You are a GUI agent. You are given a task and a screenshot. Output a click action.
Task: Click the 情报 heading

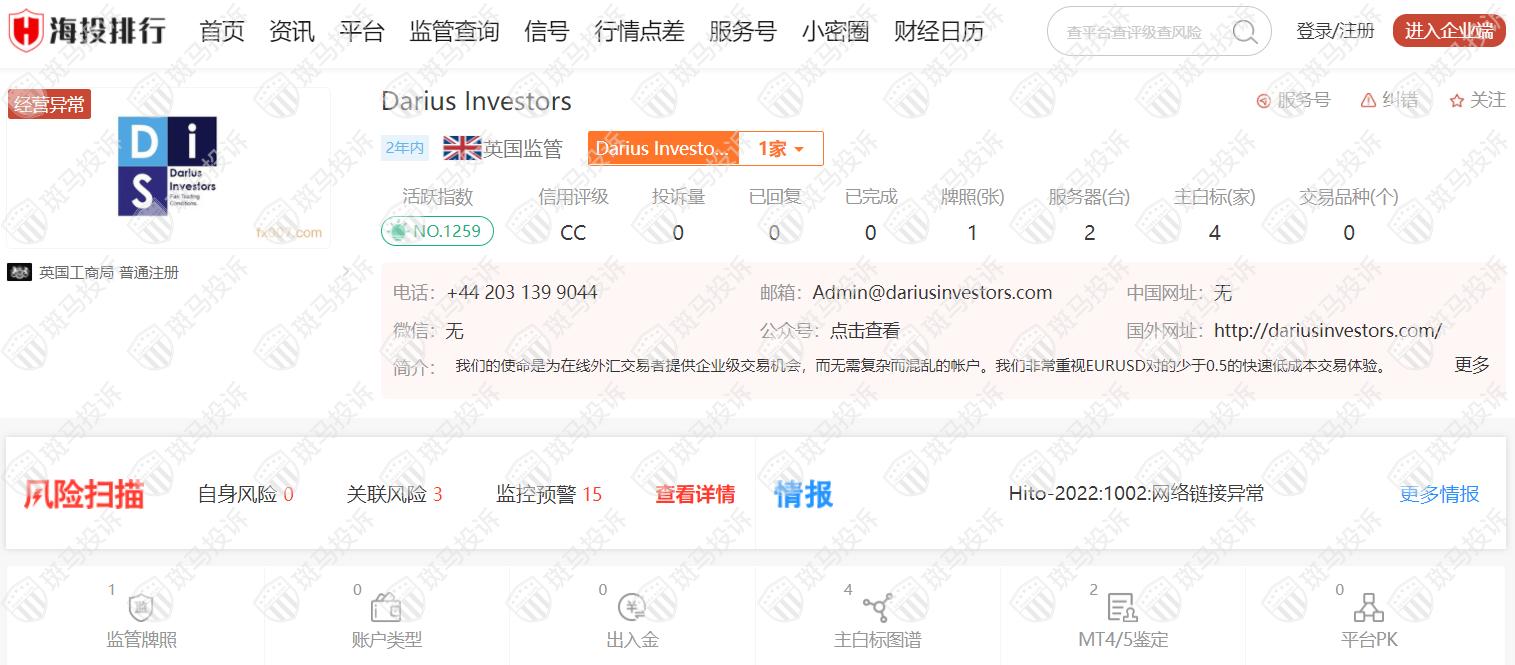point(804,494)
